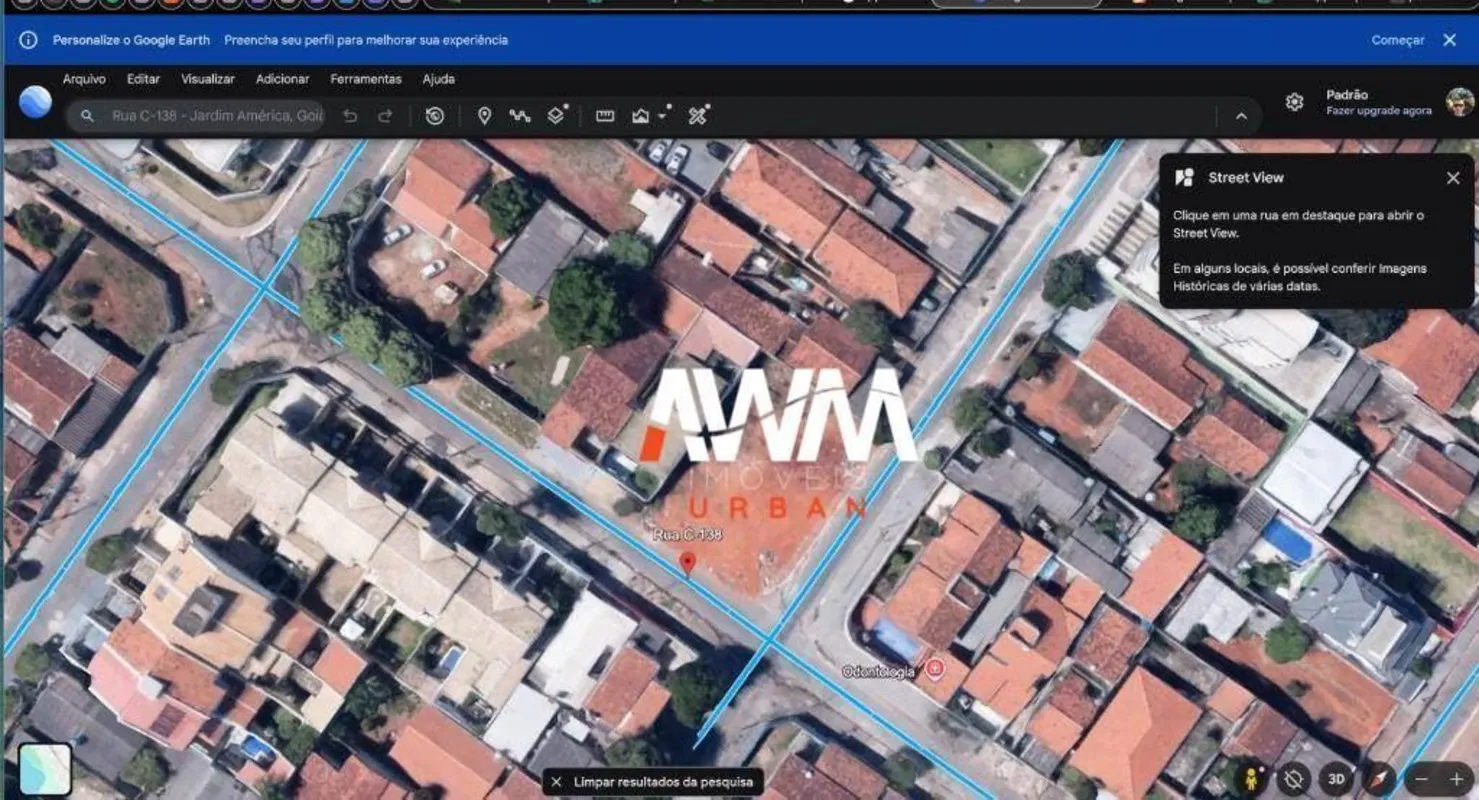Toggle the crossed-out location target button
Viewport: 1479px width, 800px height.
pyautogui.click(x=1293, y=779)
